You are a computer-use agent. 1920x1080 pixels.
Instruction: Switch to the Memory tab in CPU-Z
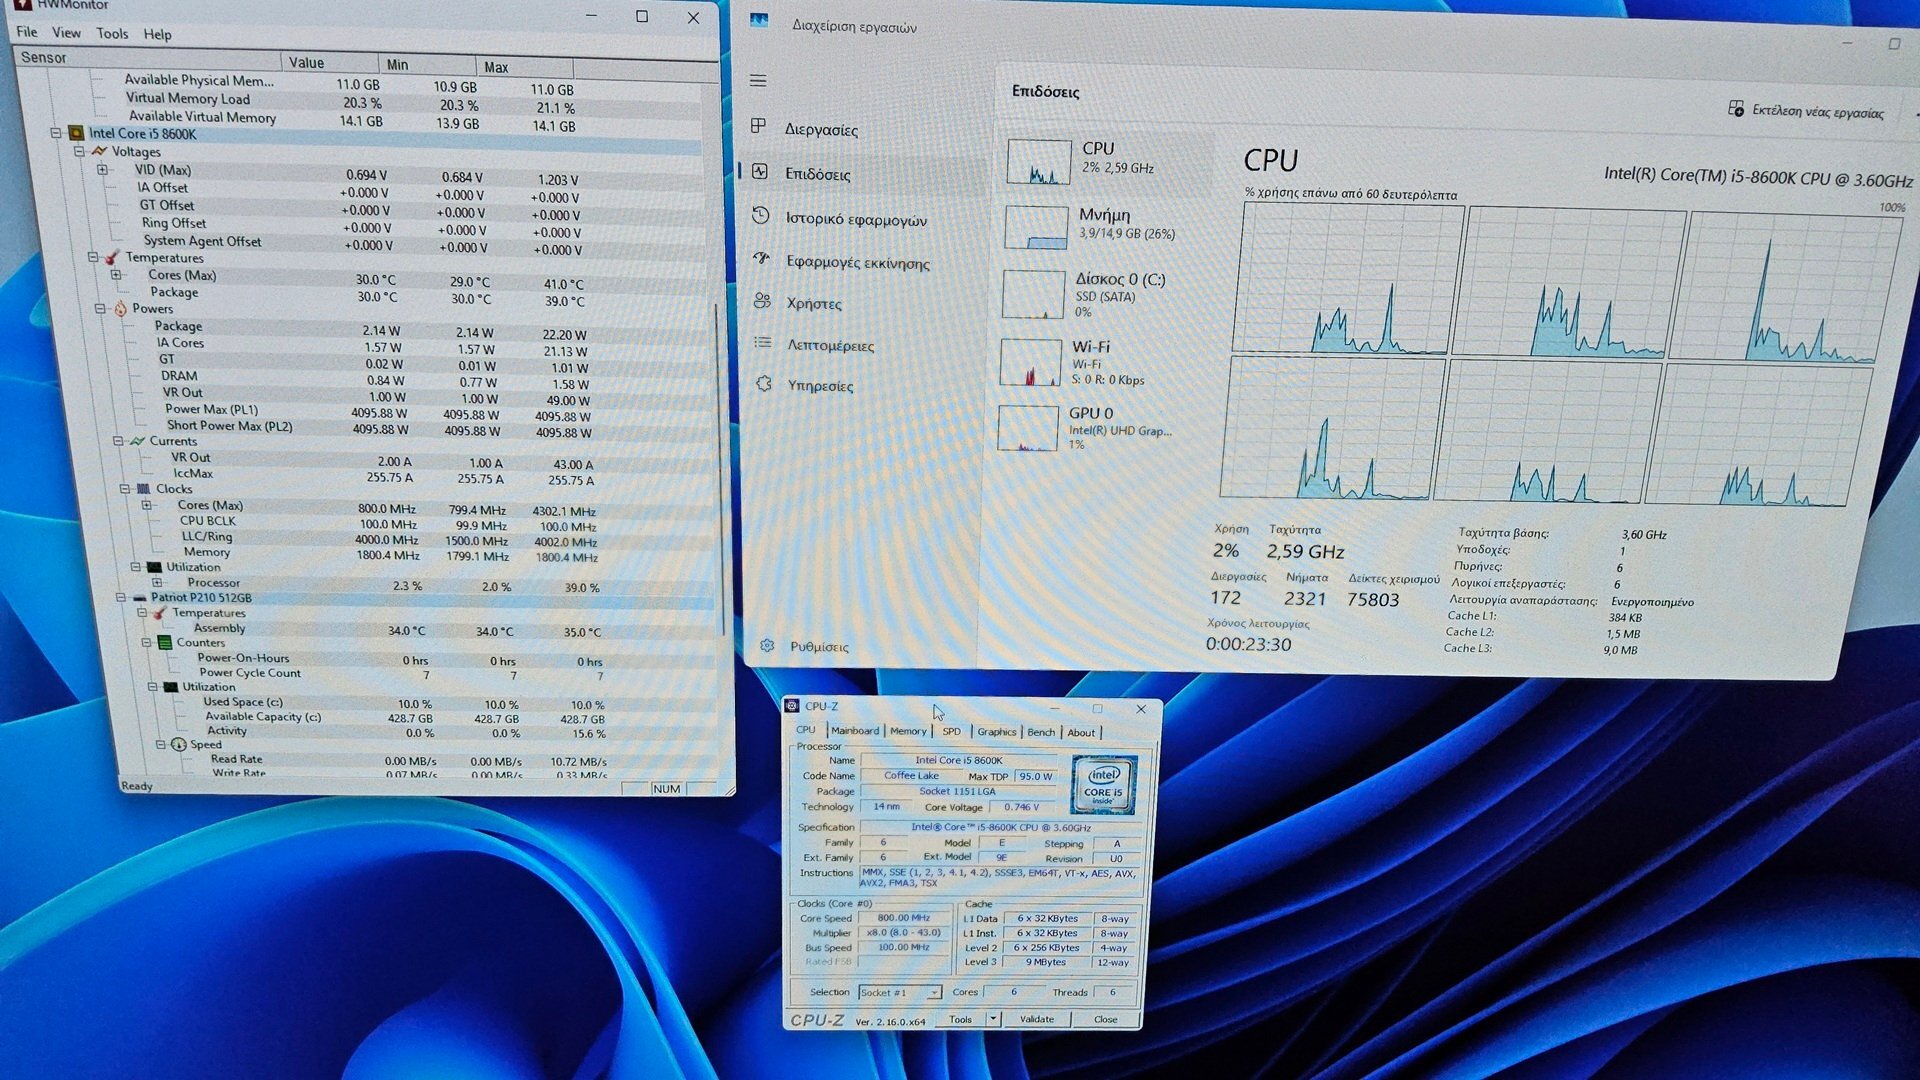click(x=908, y=731)
